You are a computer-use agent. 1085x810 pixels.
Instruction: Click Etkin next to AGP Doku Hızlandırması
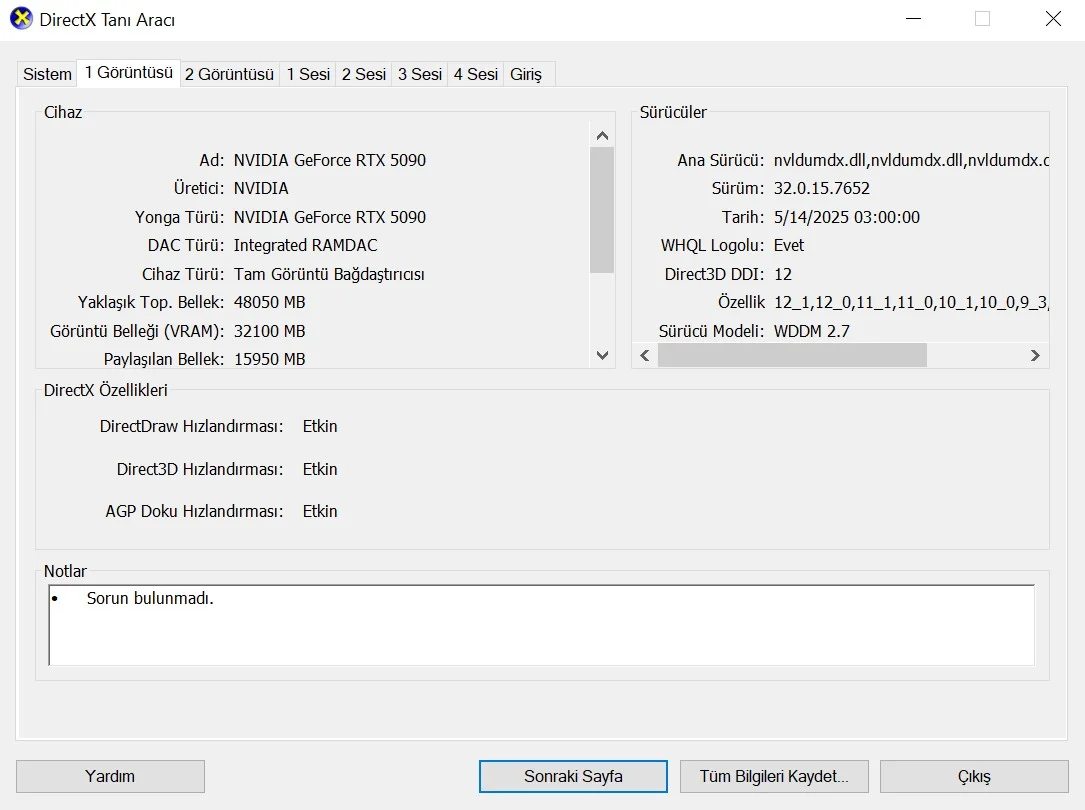(x=320, y=511)
